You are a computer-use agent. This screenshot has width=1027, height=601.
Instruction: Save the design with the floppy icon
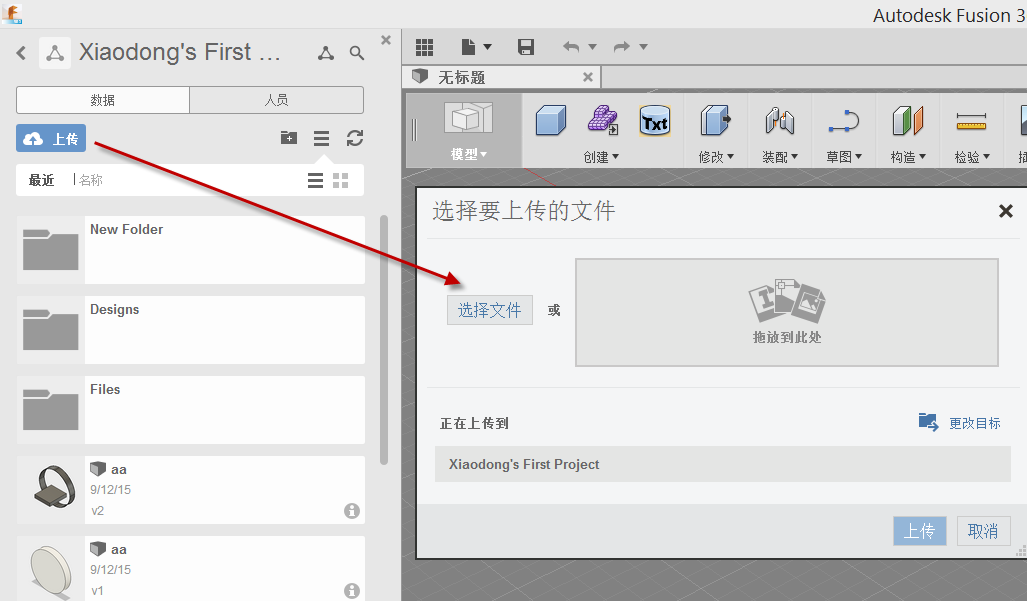point(526,47)
